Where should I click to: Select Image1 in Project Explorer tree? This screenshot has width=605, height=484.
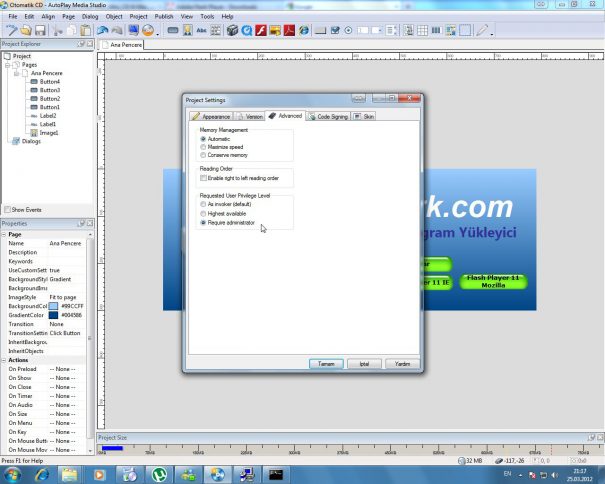[49, 133]
